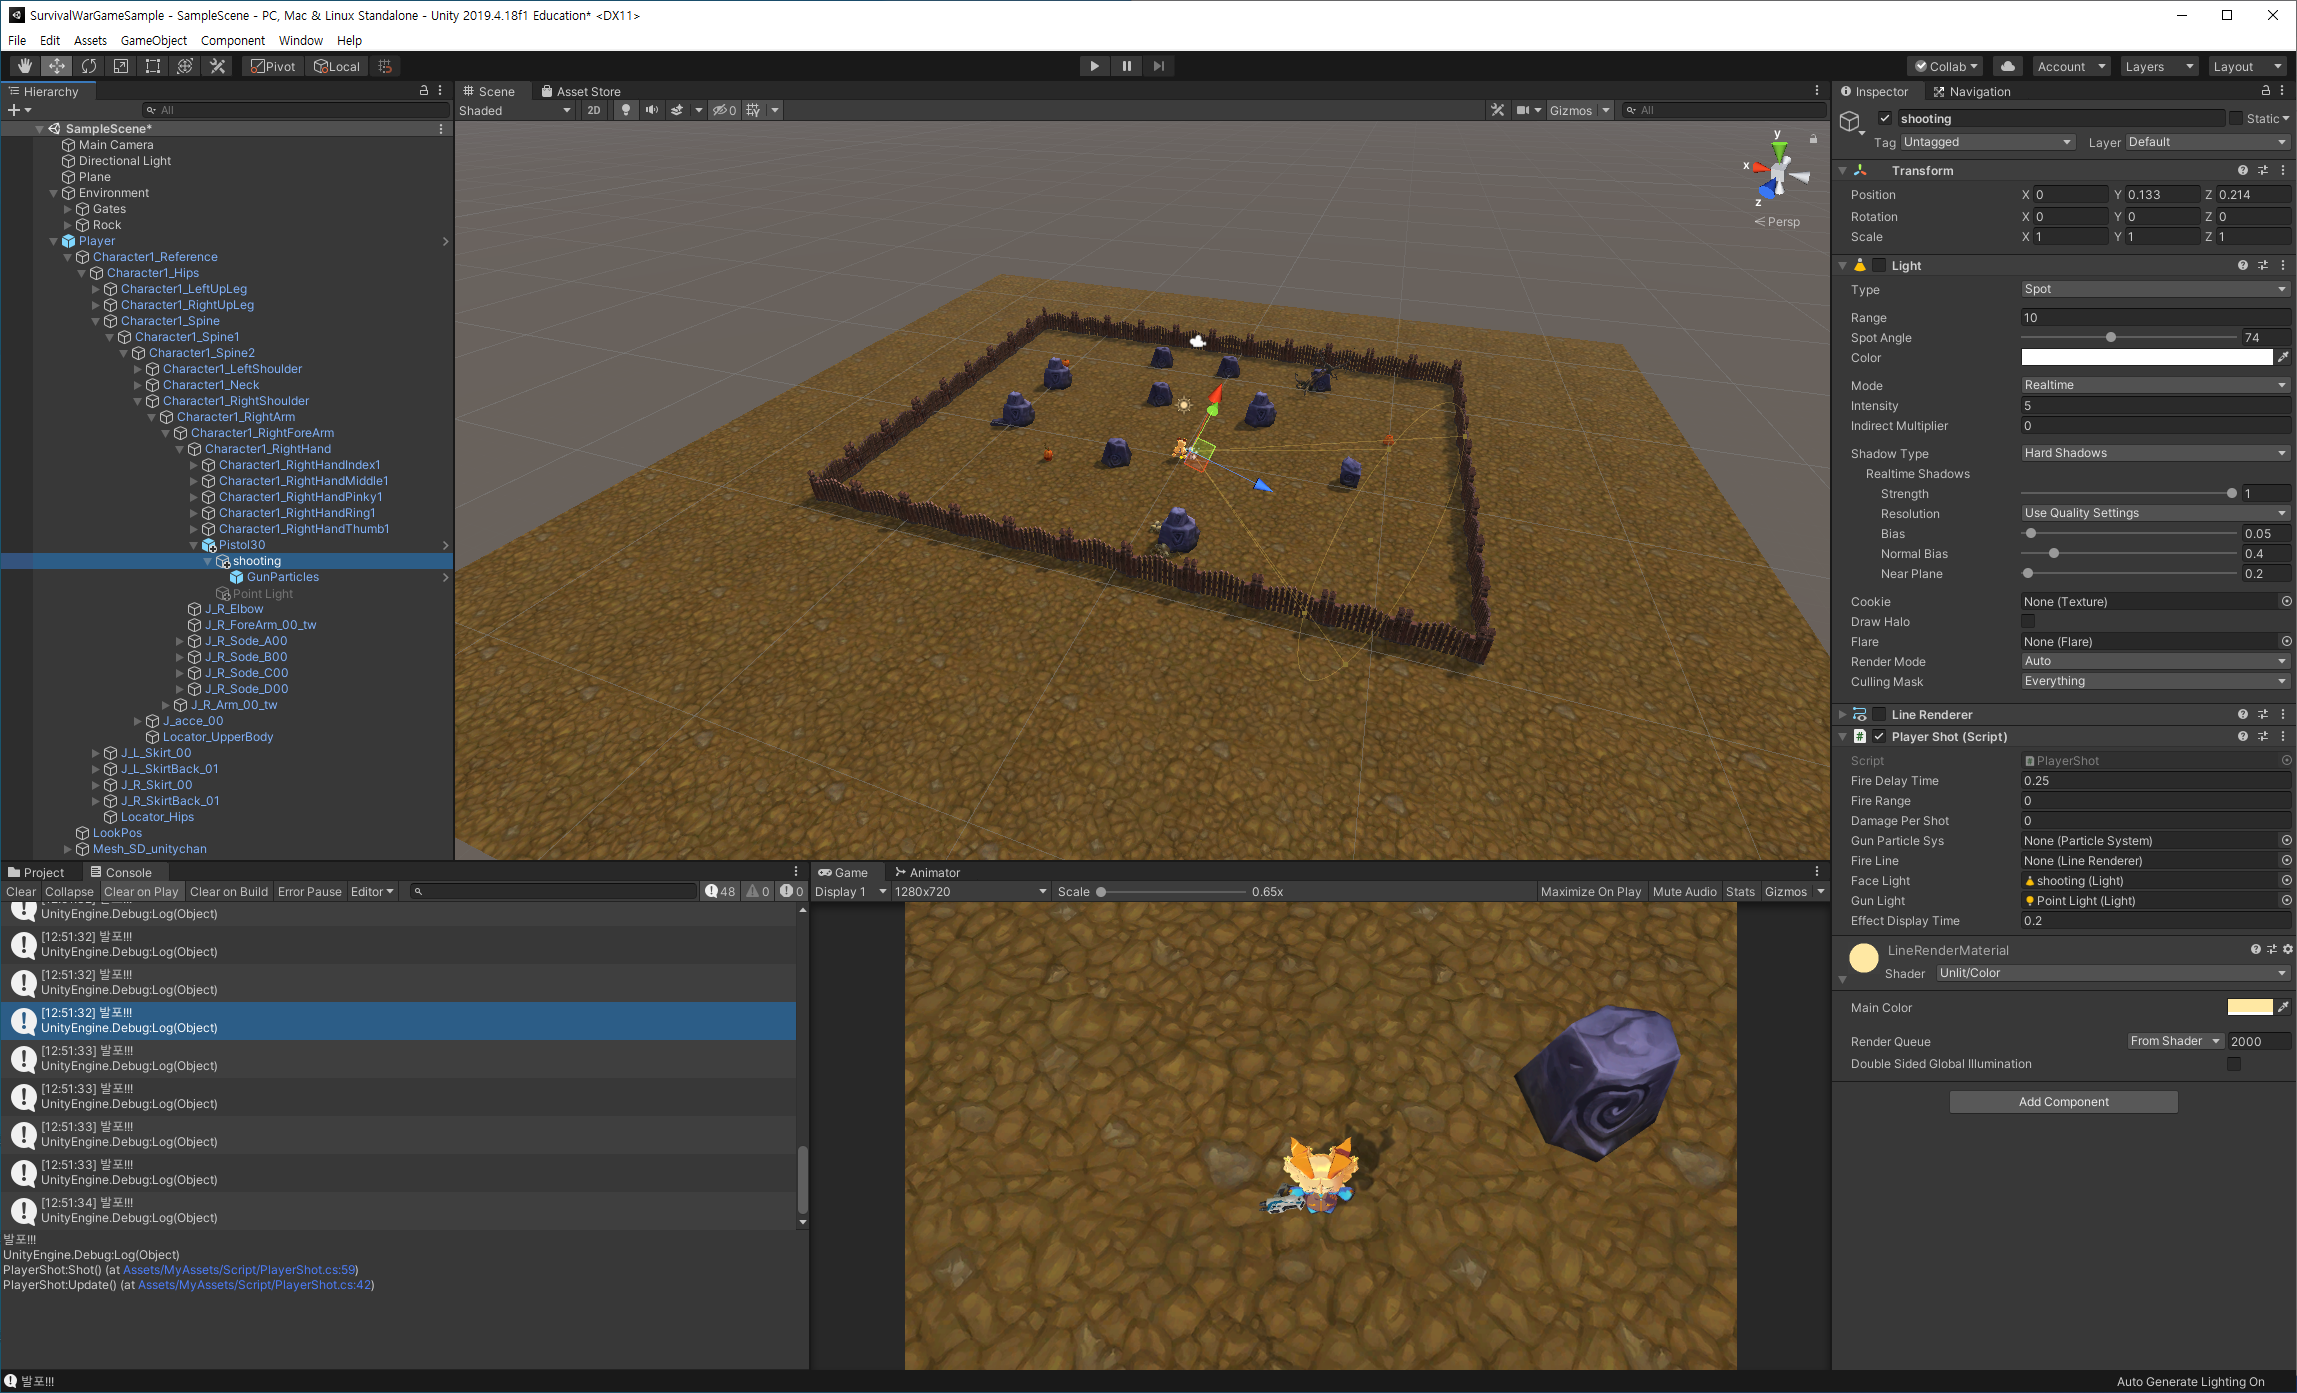Screen dimensions: 2297x1393
Task: Disable the Player Shot script checkbox
Action: [x=1879, y=736]
